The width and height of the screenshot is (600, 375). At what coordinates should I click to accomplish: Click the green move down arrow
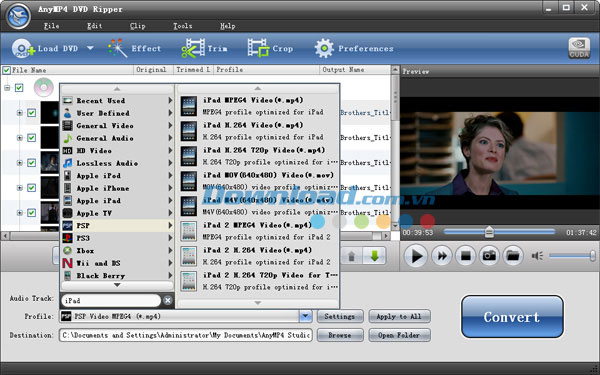375,256
